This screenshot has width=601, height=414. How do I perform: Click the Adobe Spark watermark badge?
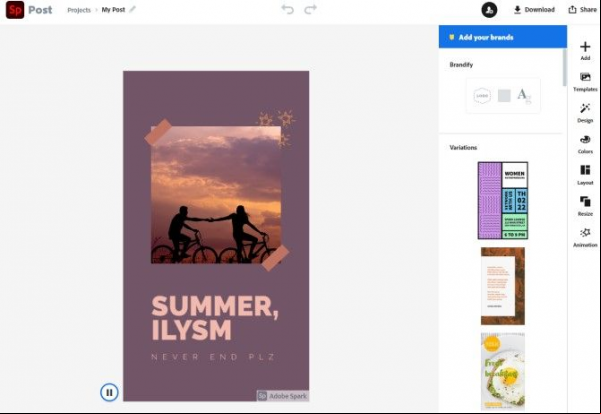(x=283, y=396)
